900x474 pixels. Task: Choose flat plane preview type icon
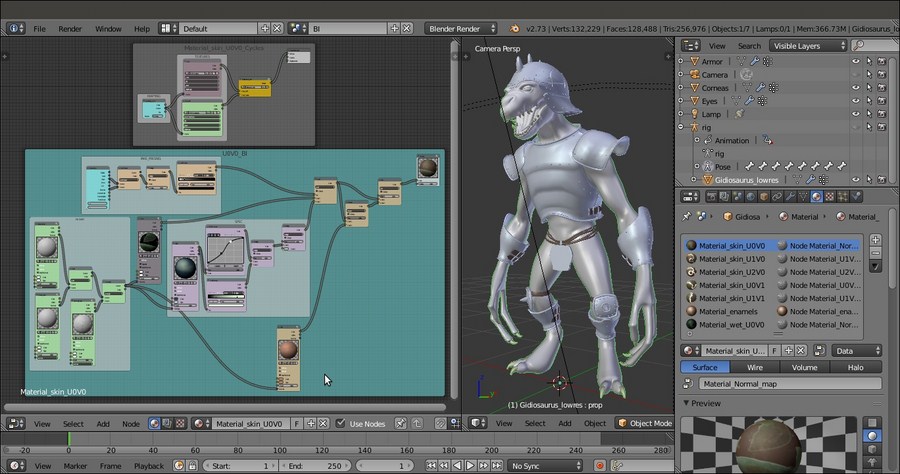pyautogui.click(x=872, y=423)
